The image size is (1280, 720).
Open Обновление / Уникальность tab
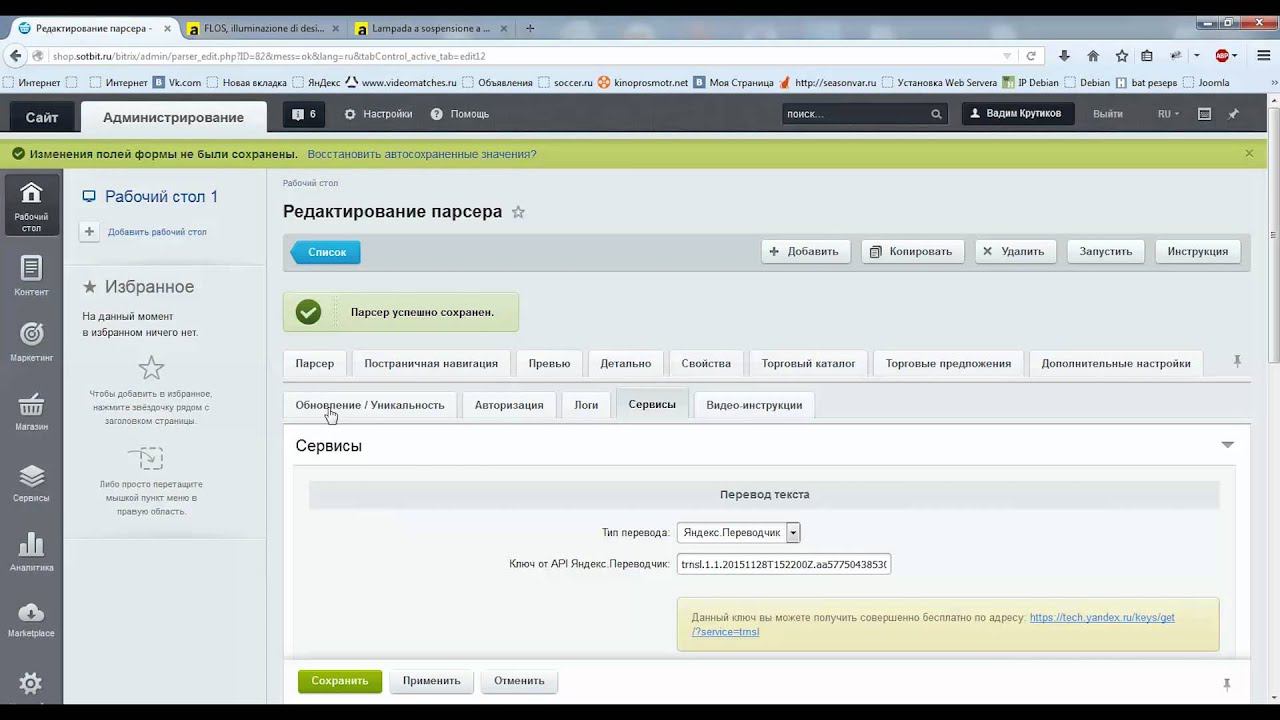(x=370, y=405)
